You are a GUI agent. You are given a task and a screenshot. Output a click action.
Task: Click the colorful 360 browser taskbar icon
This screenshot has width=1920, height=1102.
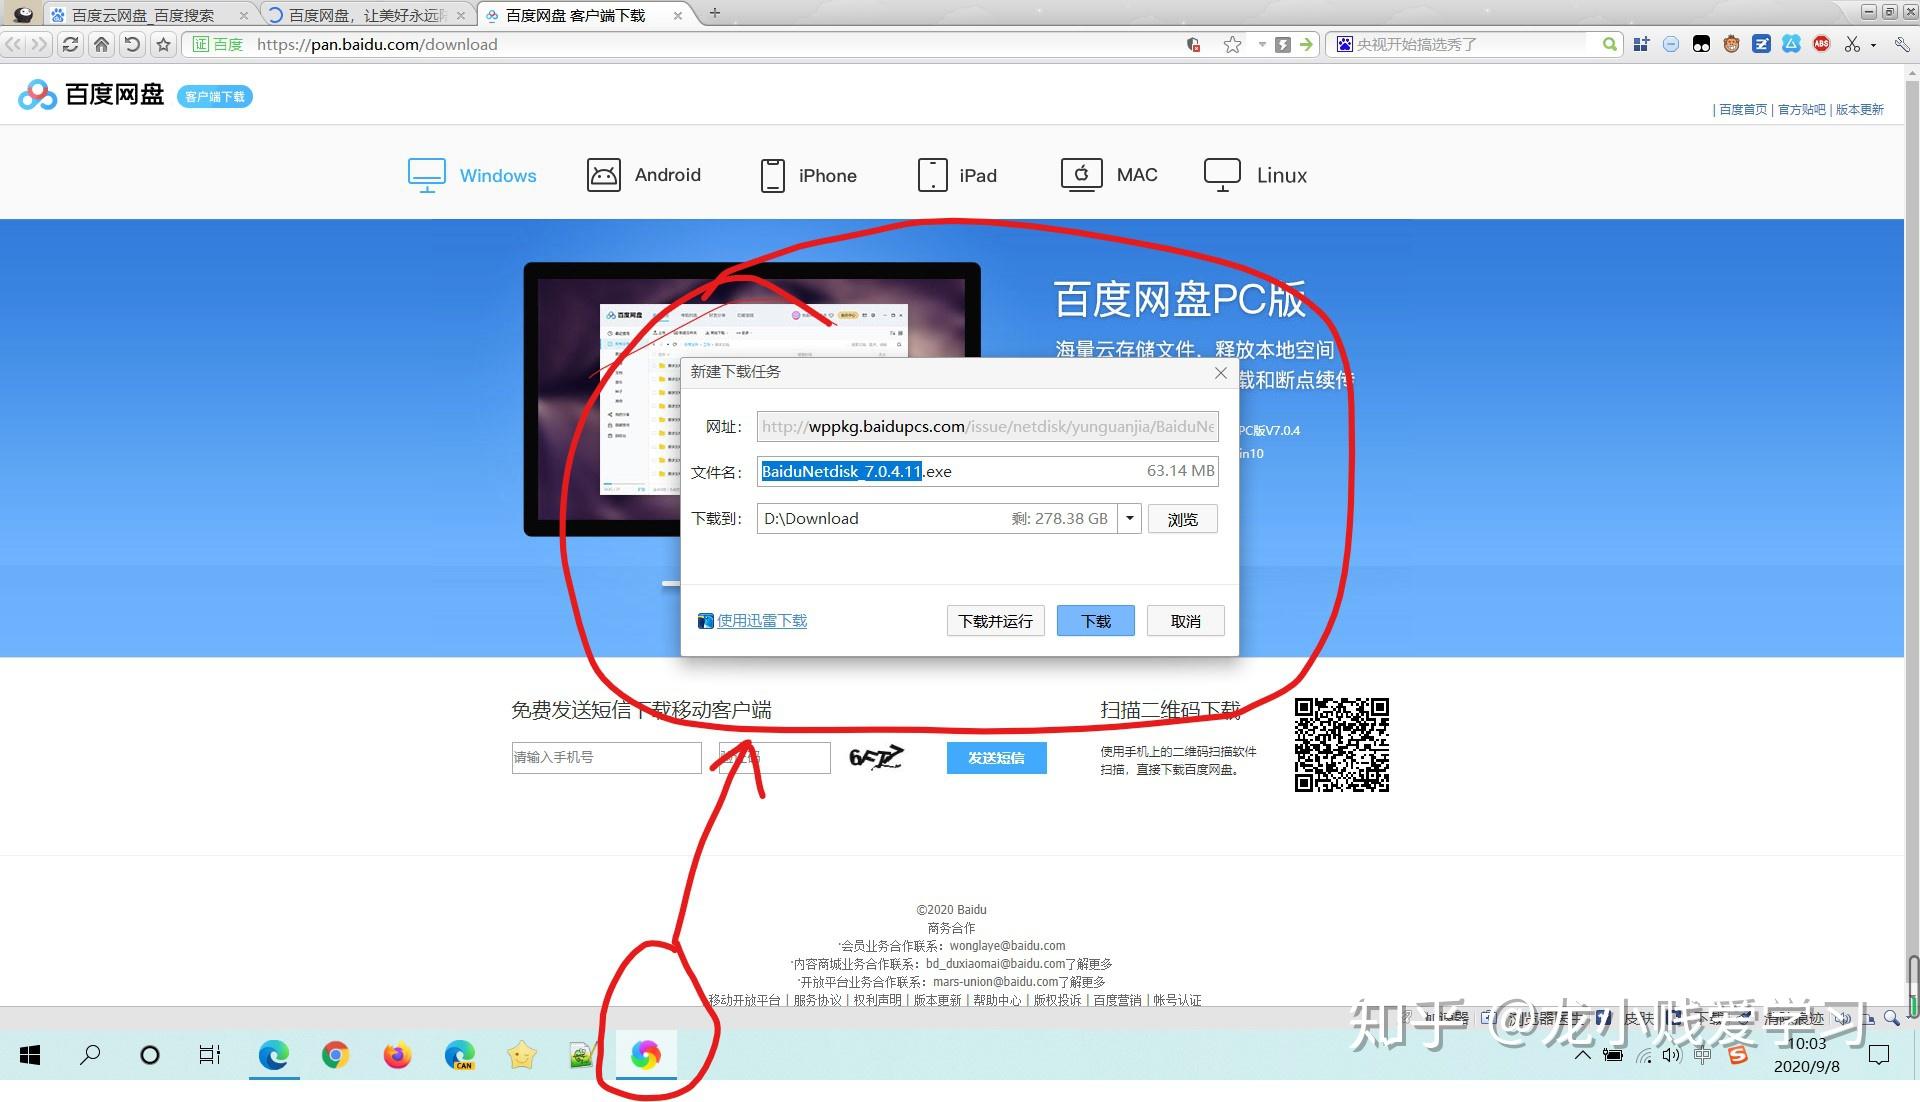(x=645, y=1055)
